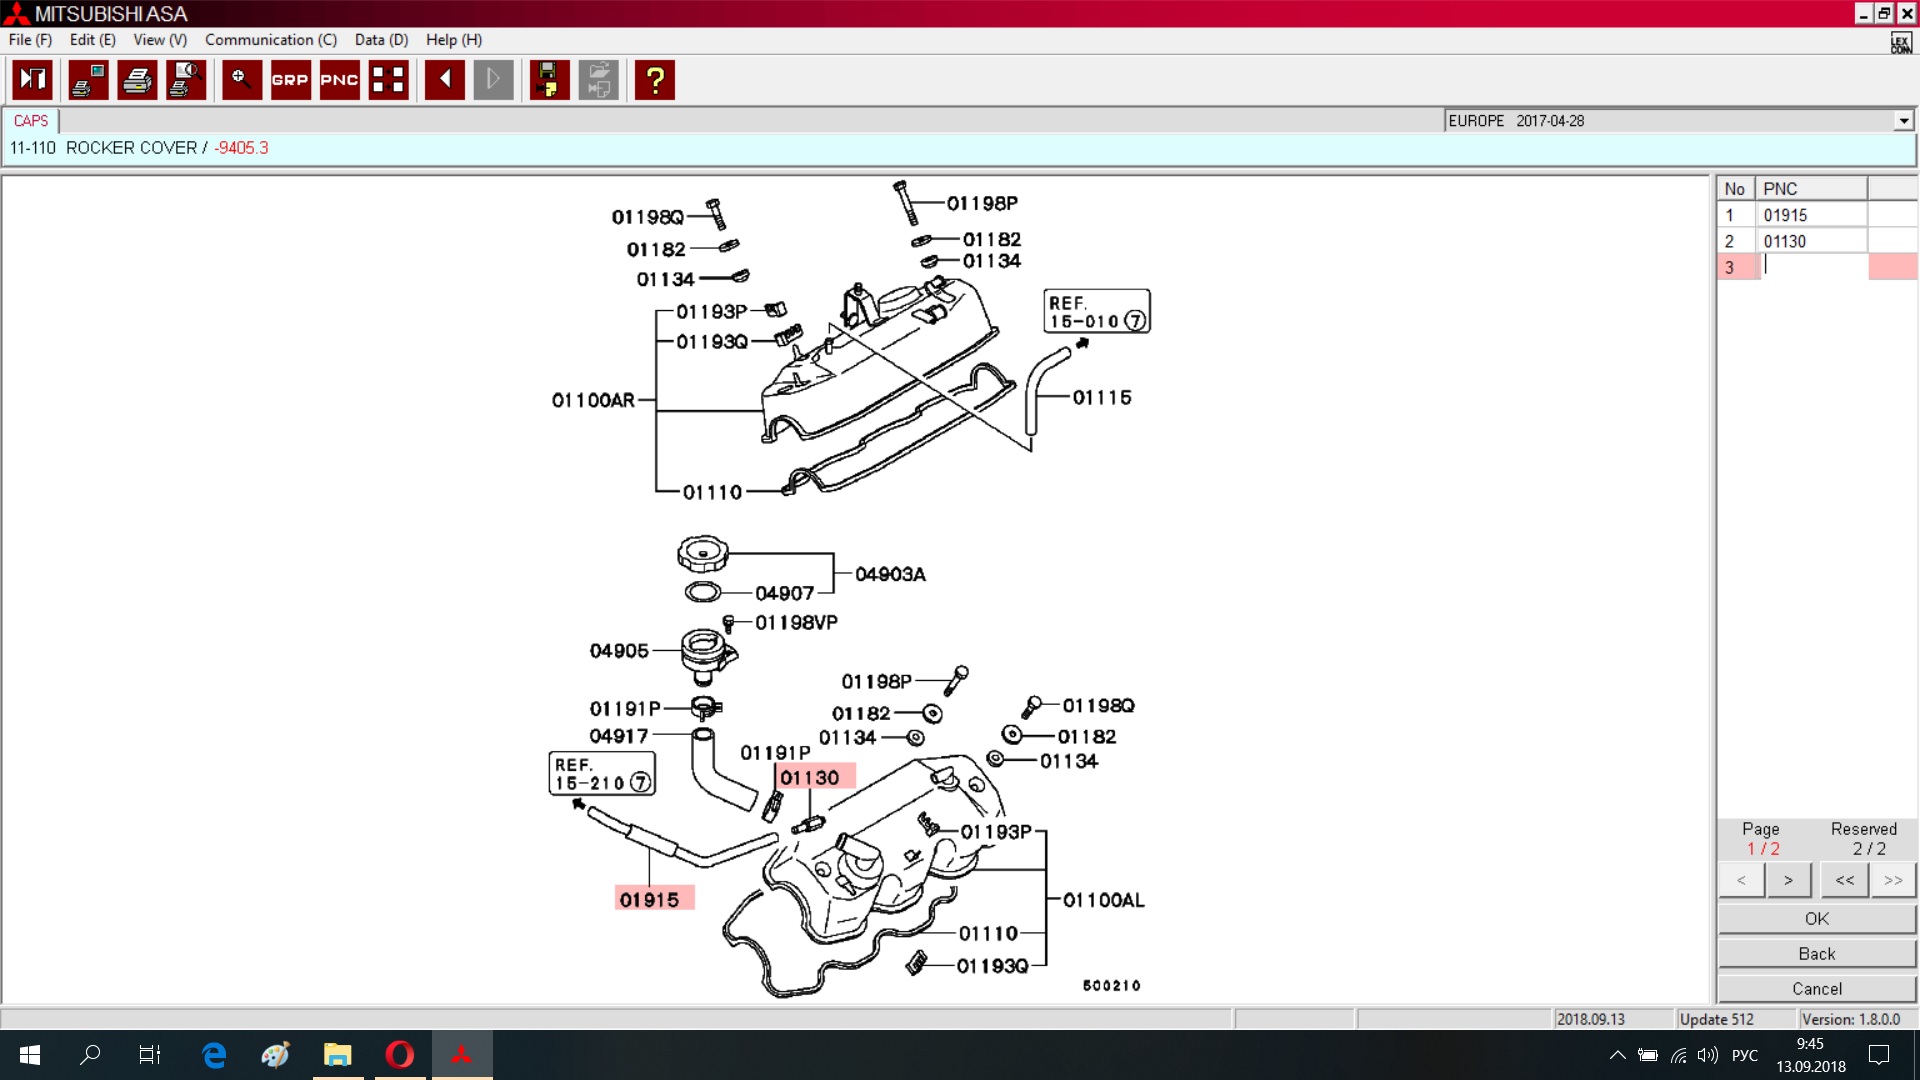
Task: Open the yellow question mark help
Action: 655,80
